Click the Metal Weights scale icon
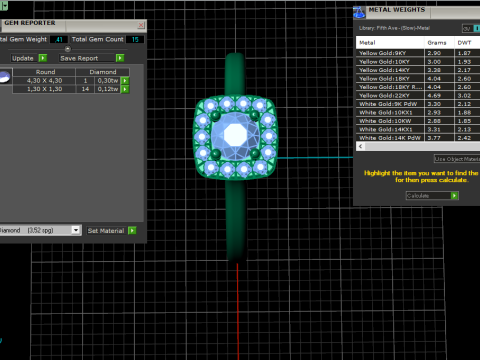Viewport: 480px width, 360px height. pyautogui.click(x=359, y=12)
